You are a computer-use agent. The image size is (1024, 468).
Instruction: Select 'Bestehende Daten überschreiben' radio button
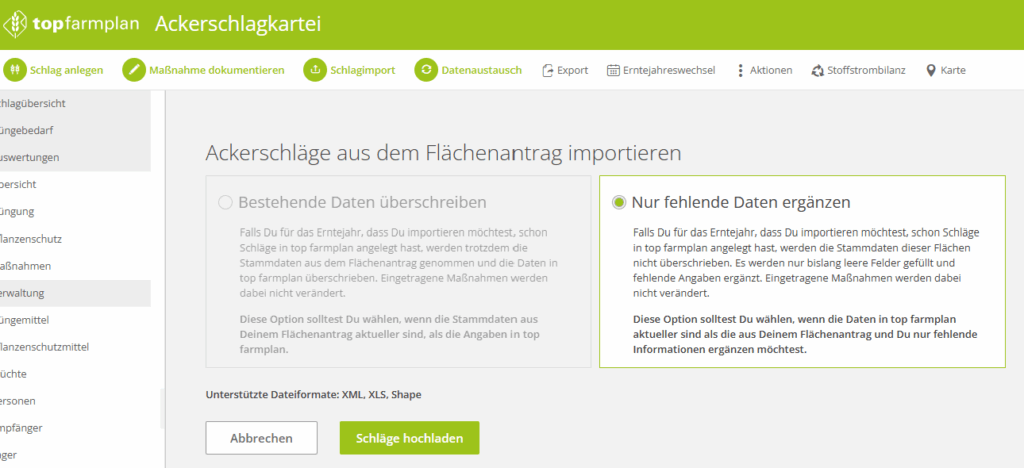coord(225,202)
